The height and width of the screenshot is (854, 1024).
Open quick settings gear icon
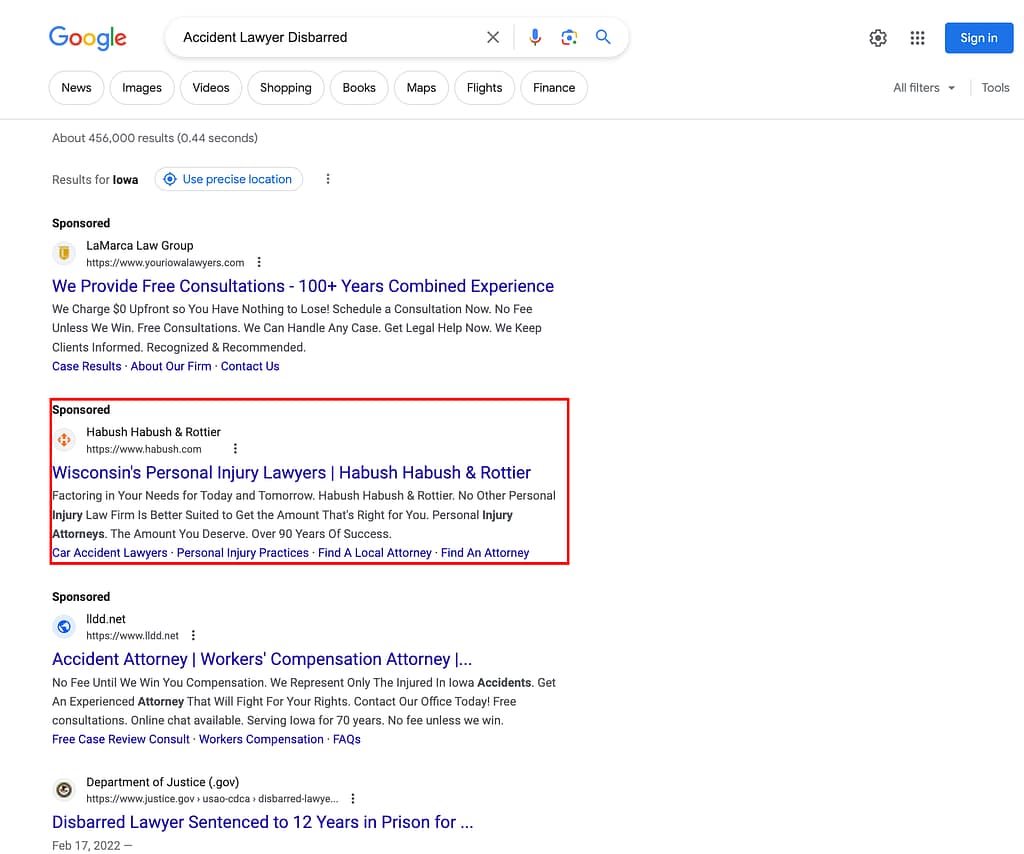click(878, 38)
